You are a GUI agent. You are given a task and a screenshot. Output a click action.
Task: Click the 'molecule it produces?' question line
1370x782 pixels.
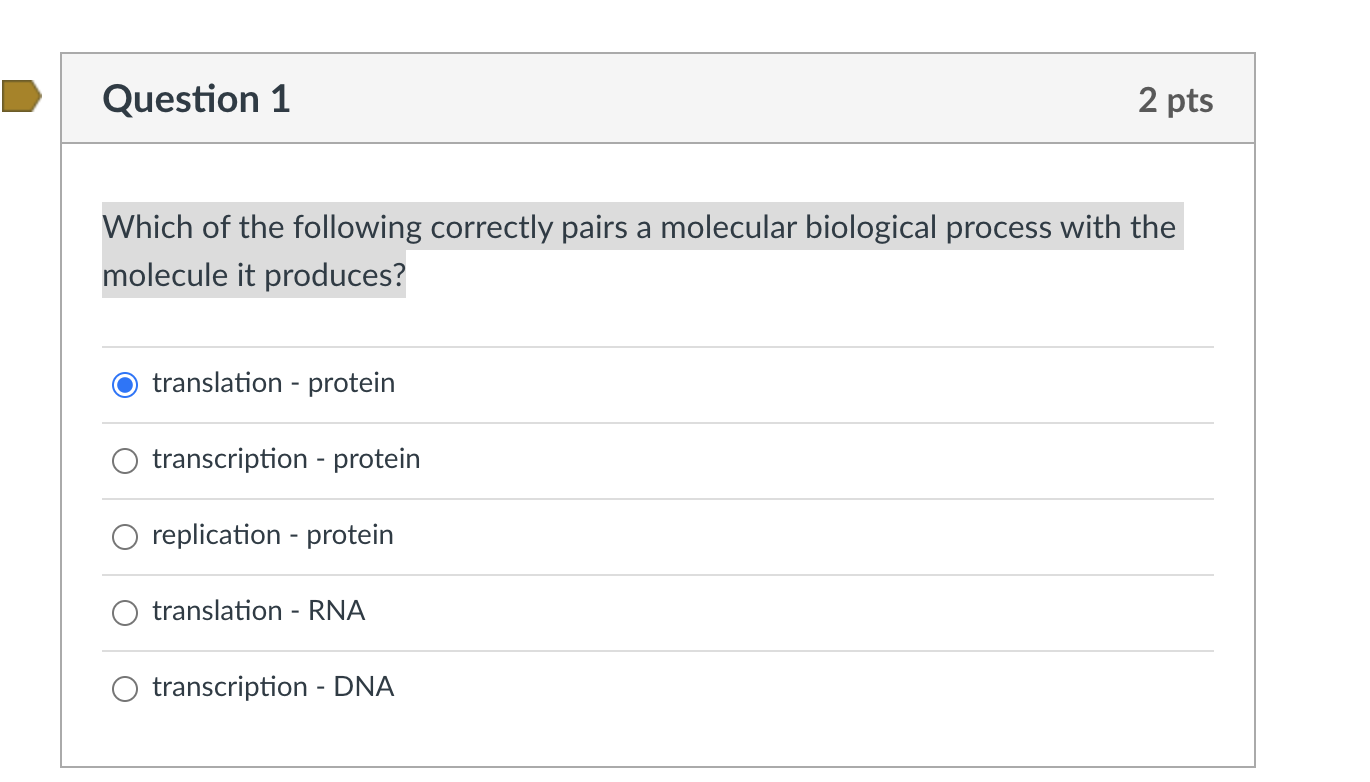coord(254,275)
